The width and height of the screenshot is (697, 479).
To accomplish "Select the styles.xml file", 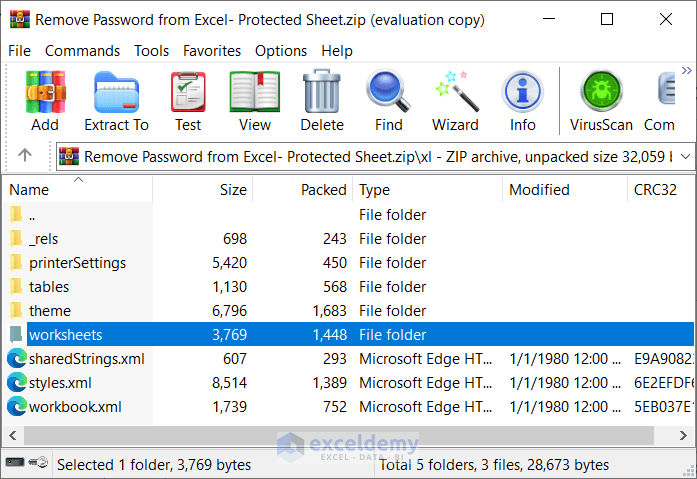I will pyautogui.click(x=60, y=383).
